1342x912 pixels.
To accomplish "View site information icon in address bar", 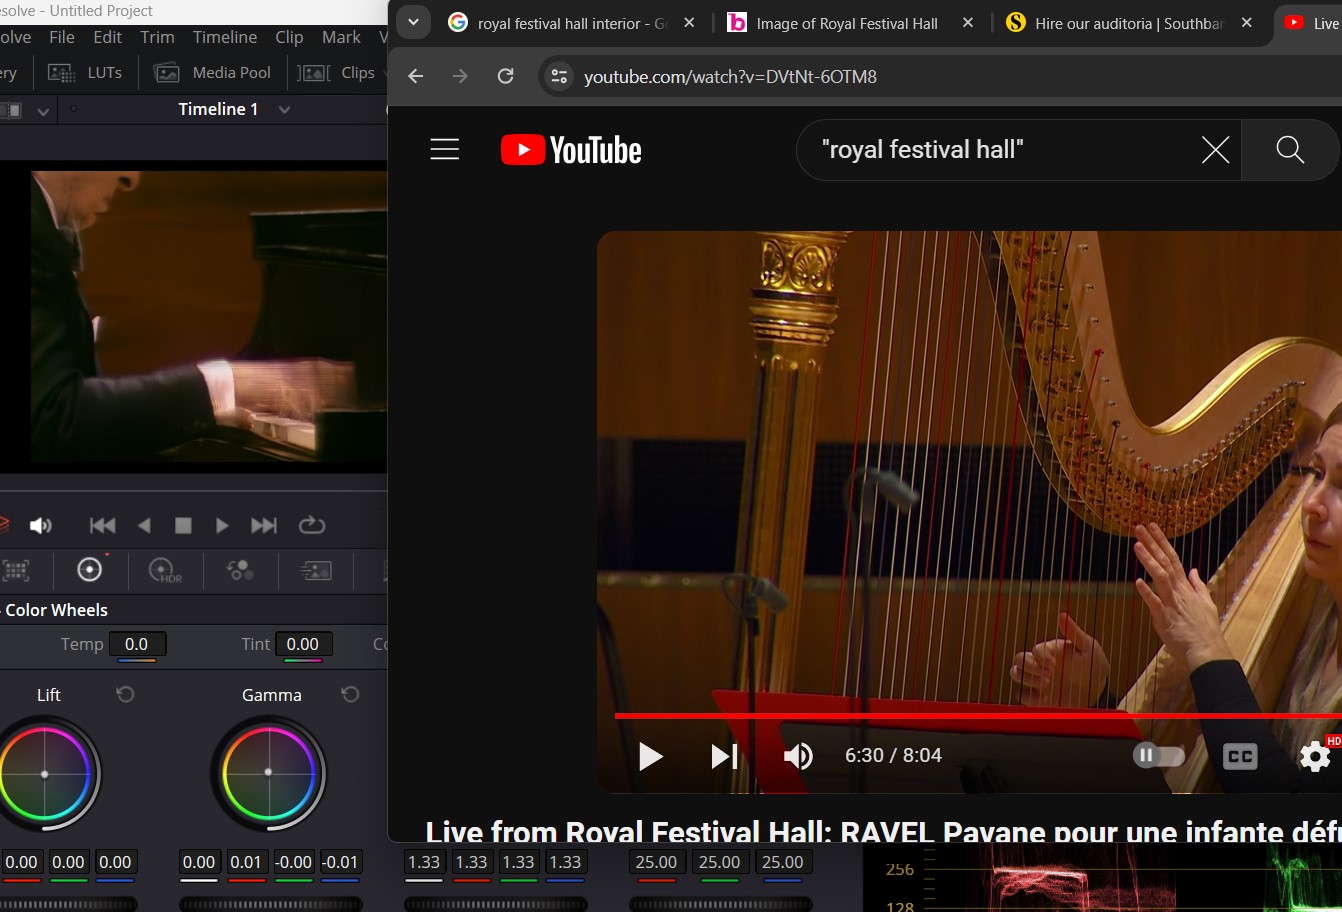I will click(x=559, y=76).
